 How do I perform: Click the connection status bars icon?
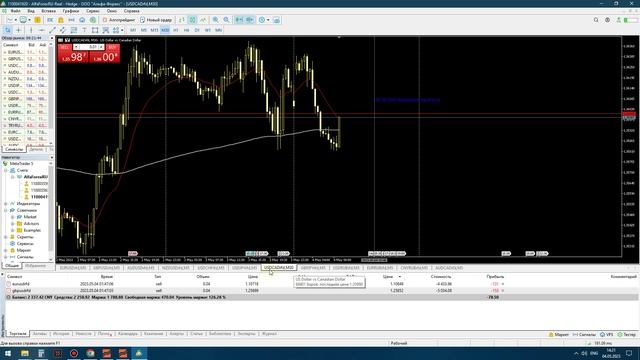631,20
